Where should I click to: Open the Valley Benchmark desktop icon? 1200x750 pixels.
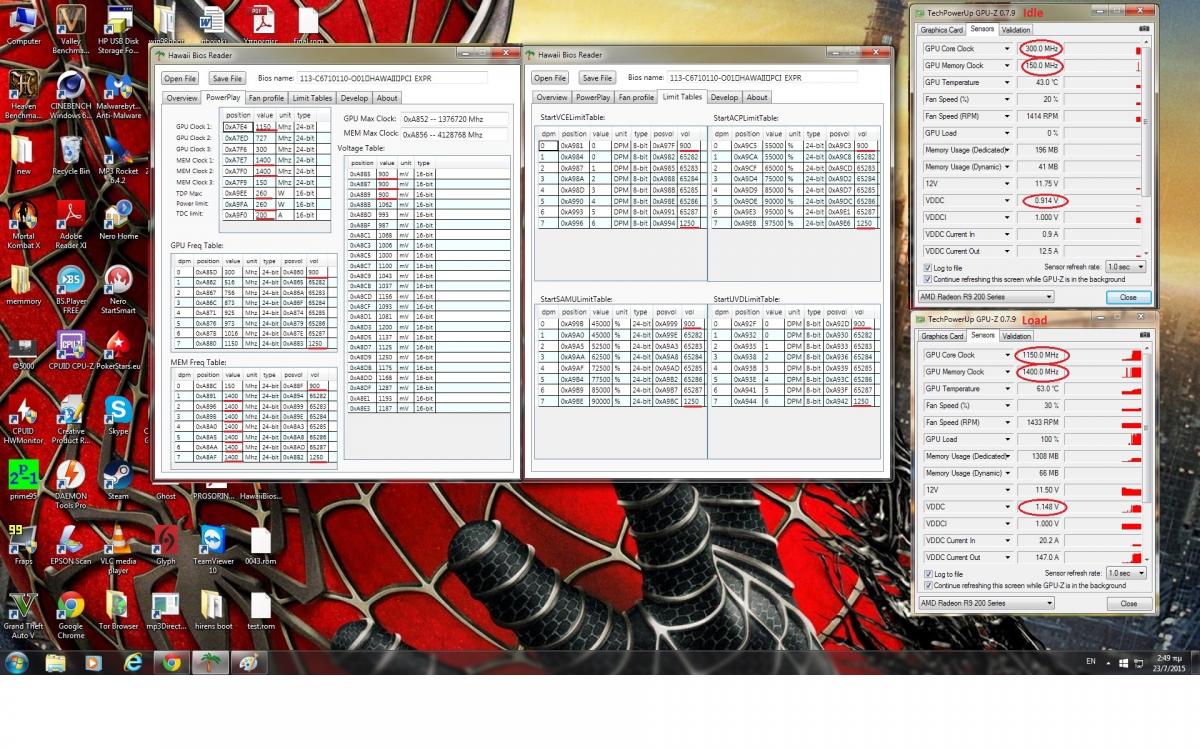(70, 30)
